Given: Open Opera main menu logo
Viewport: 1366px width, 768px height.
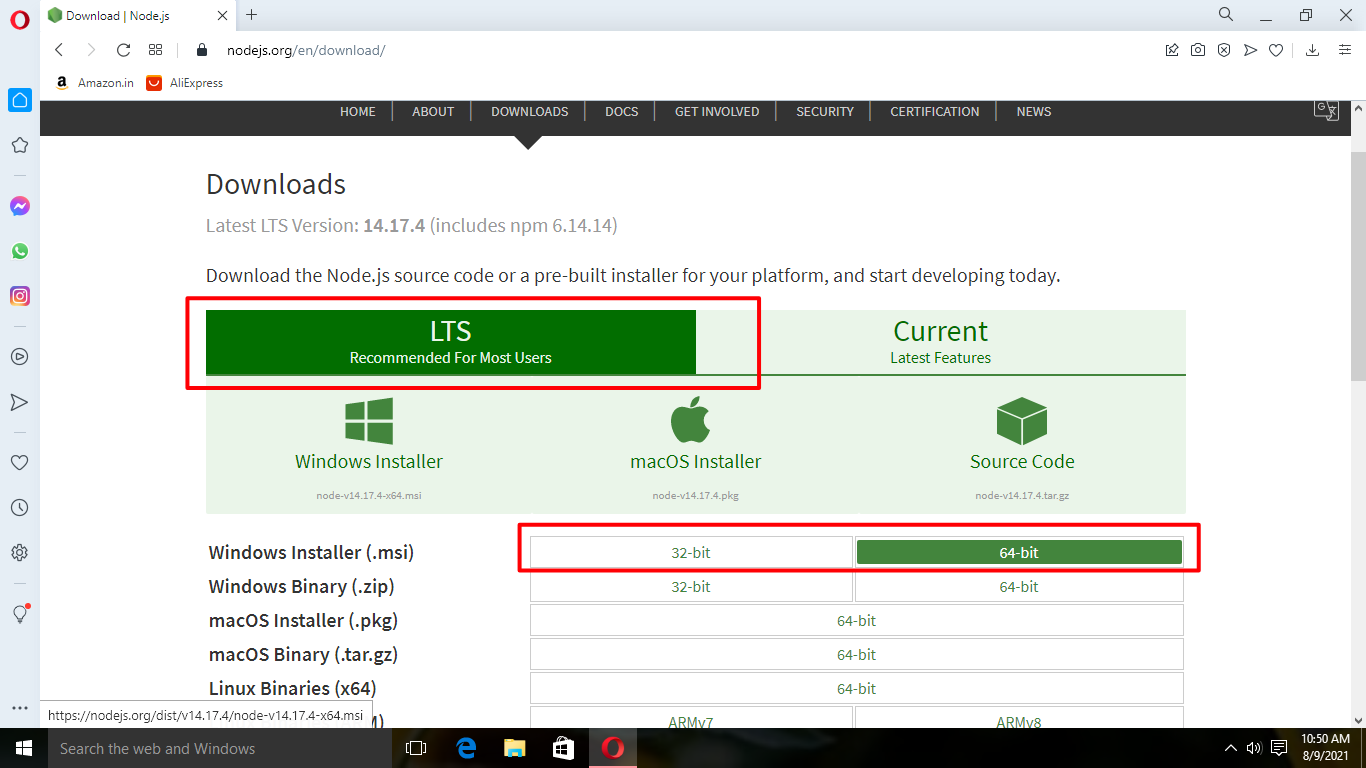Looking at the screenshot, I should pos(20,20).
